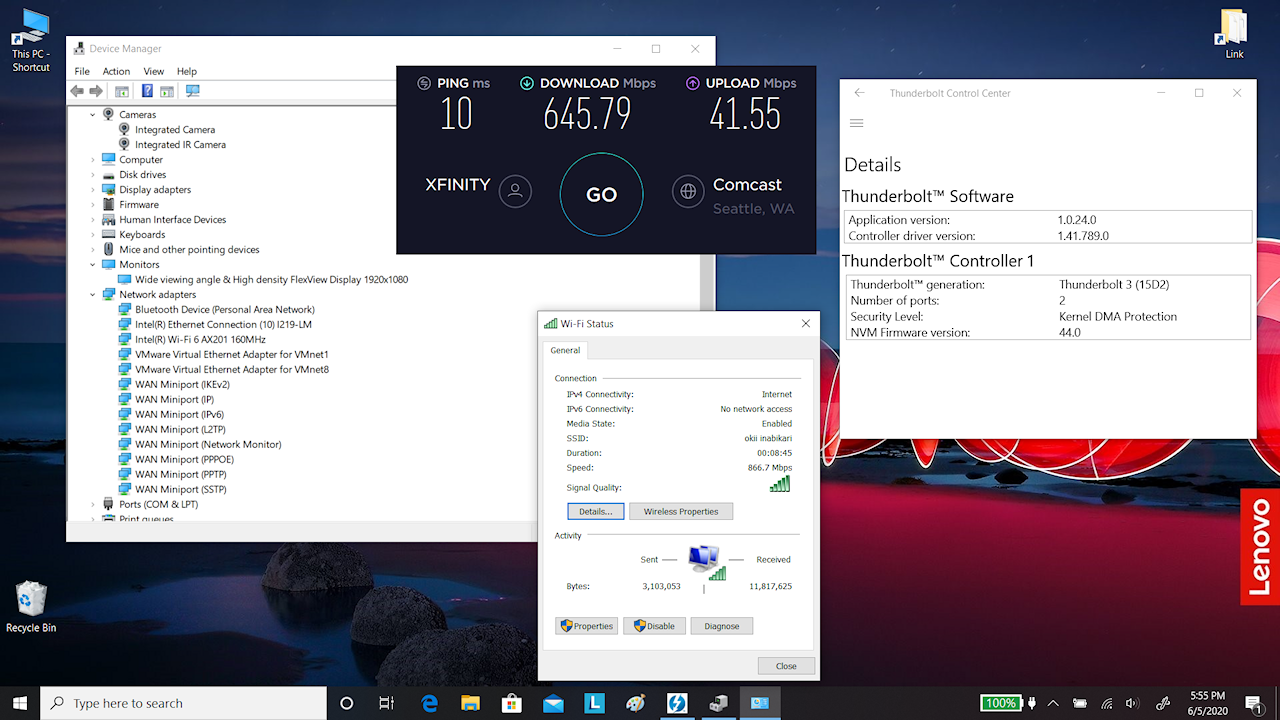
Task: Click the show/hide console tree toolbar icon
Action: (x=122, y=91)
